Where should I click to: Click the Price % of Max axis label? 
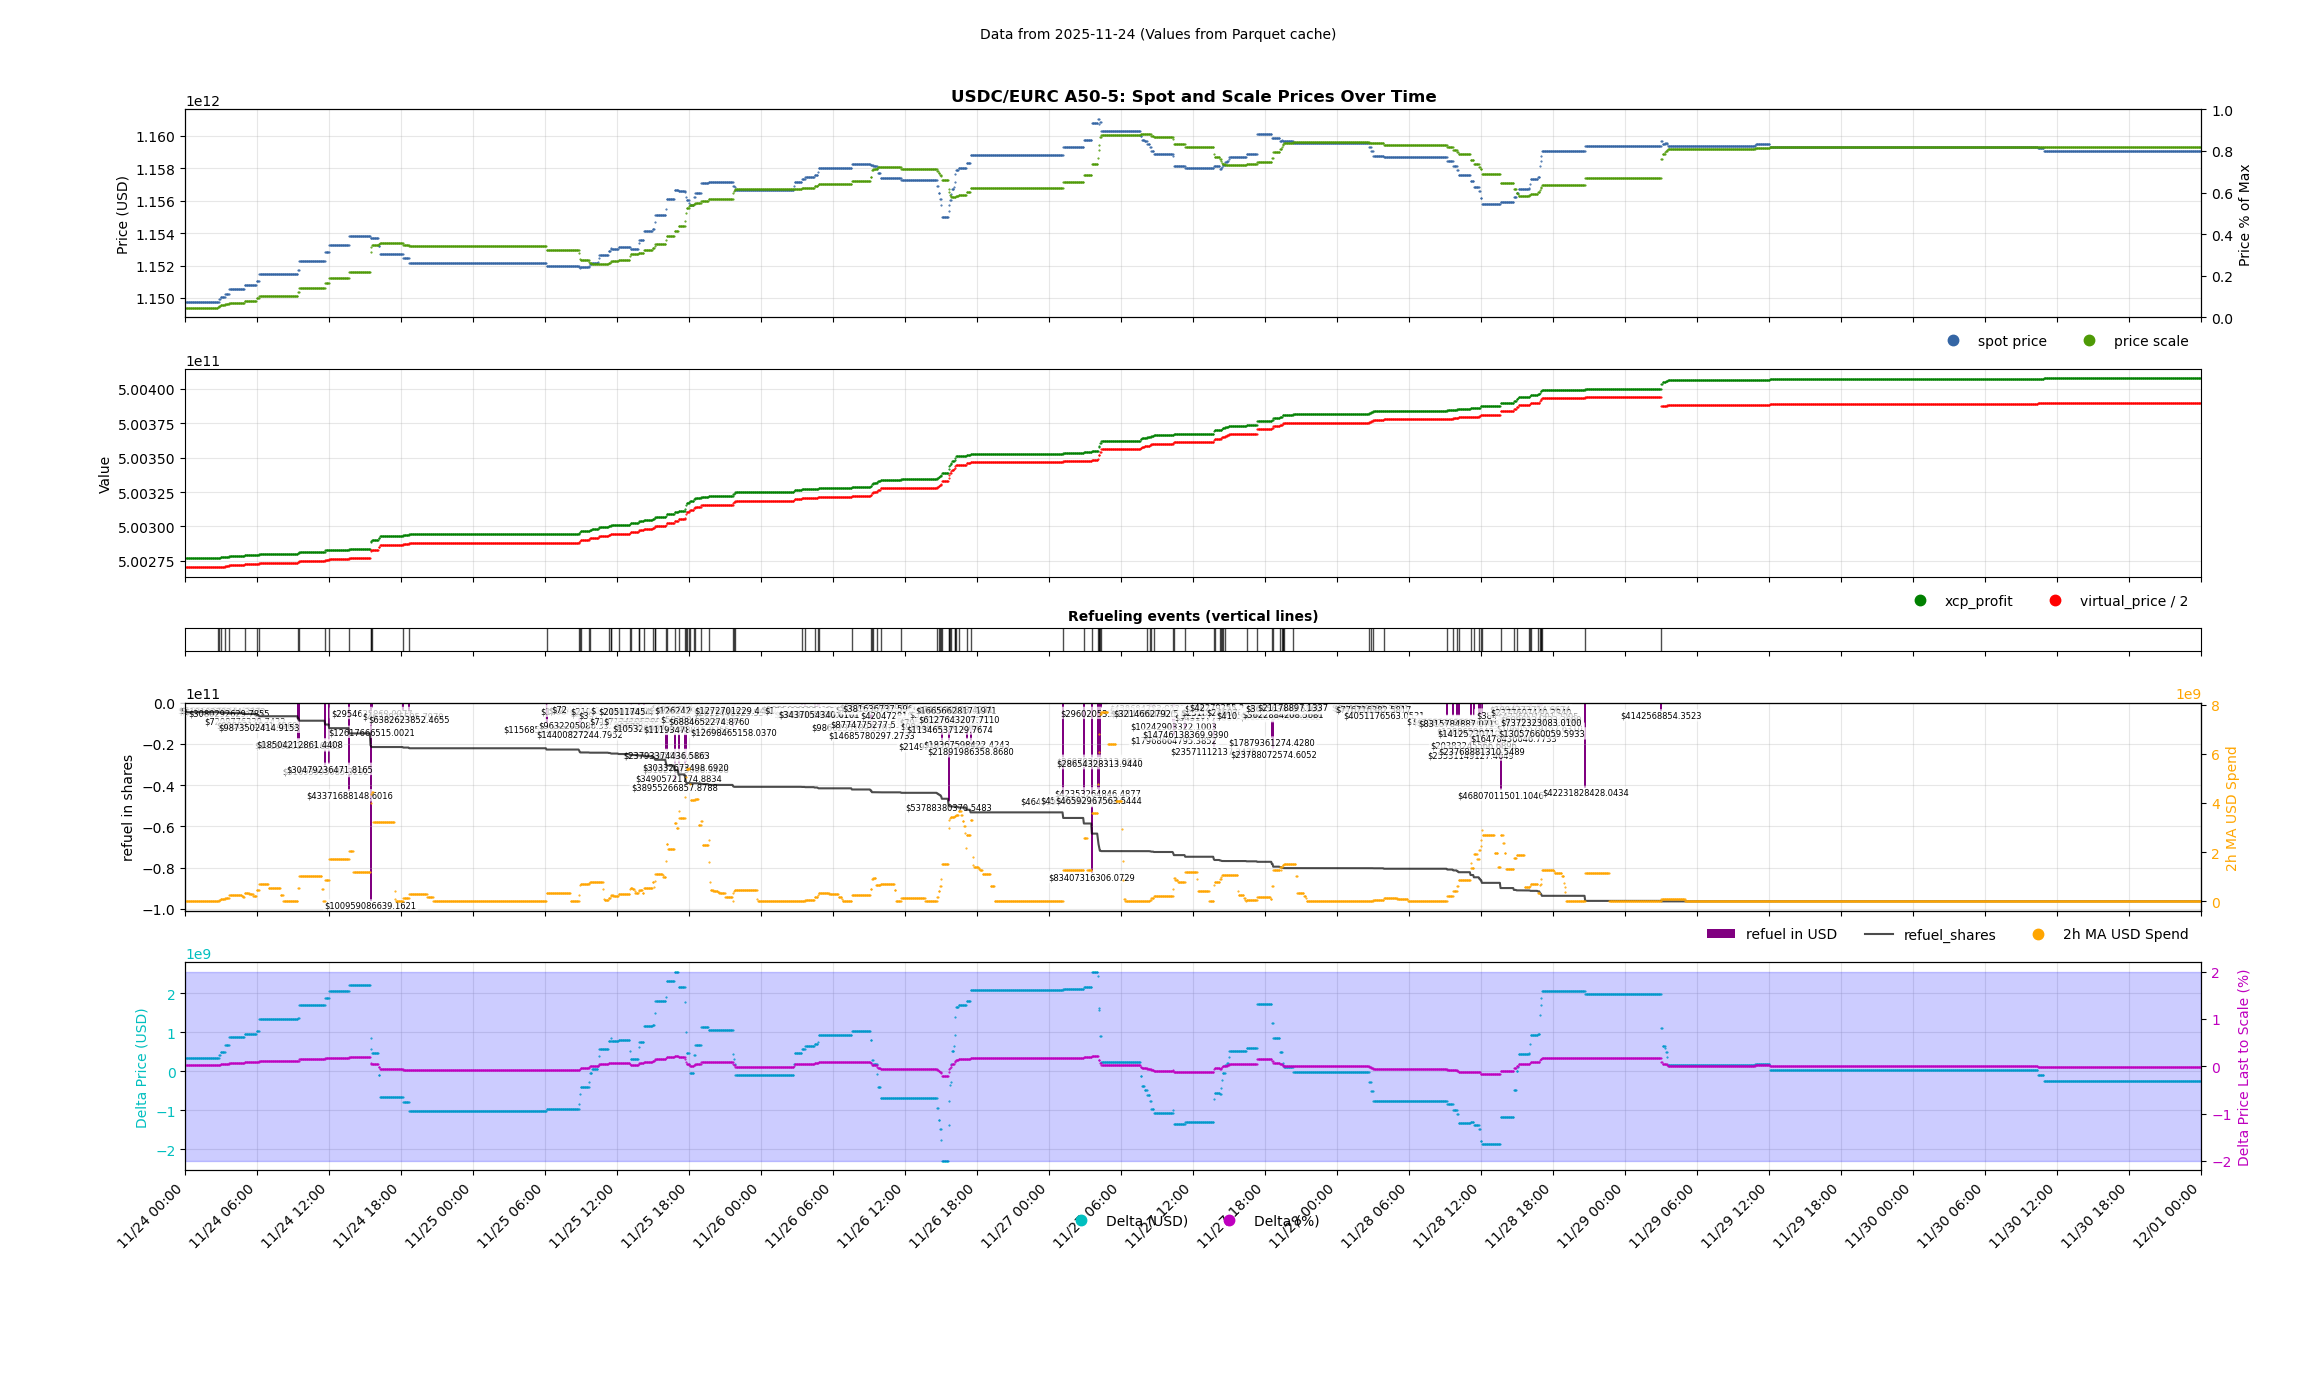[x=2244, y=215]
